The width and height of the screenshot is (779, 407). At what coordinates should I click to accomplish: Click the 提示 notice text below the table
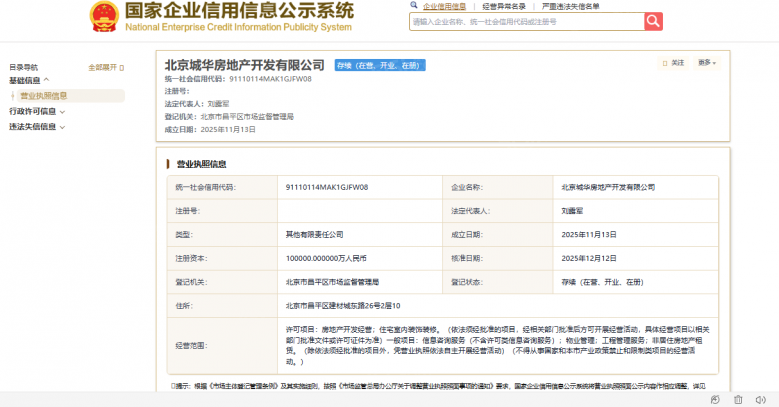click(439, 386)
